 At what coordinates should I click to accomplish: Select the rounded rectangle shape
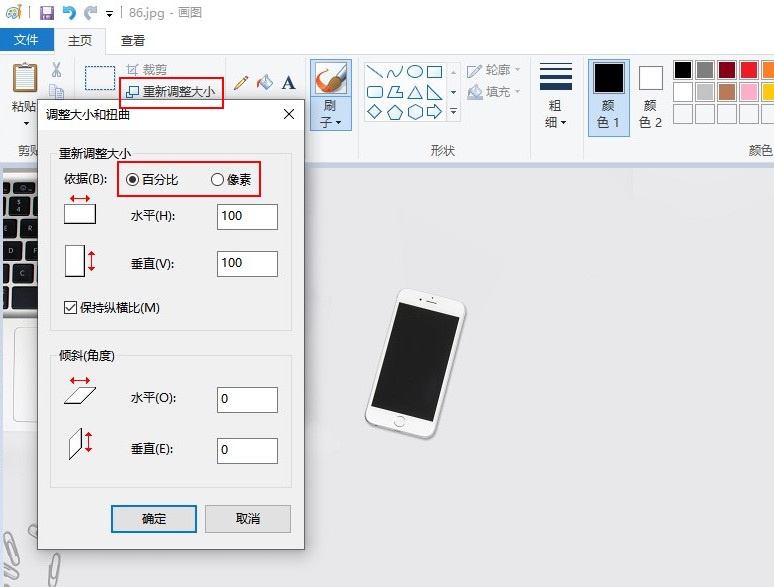click(375, 92)
